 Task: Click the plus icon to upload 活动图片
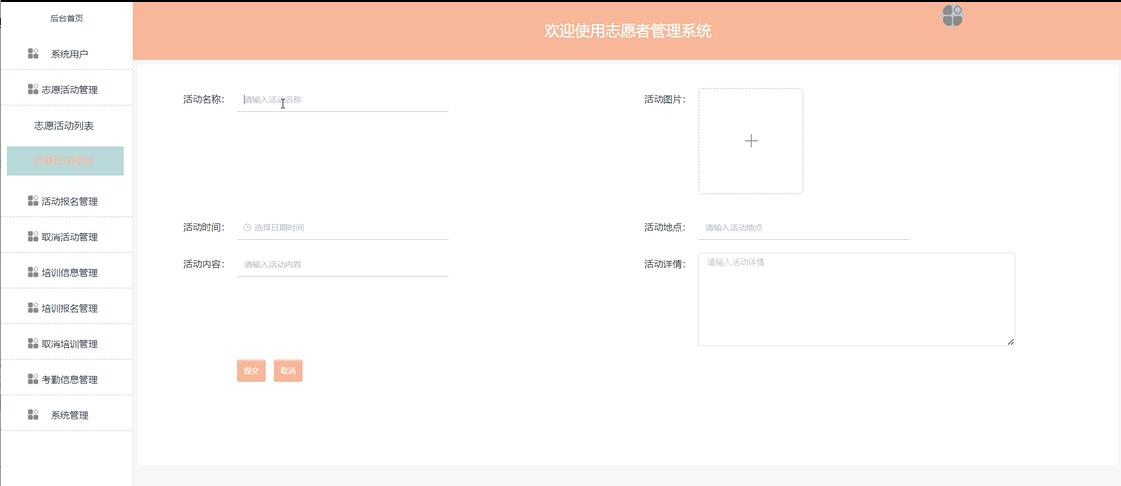(x=751, y=141)
